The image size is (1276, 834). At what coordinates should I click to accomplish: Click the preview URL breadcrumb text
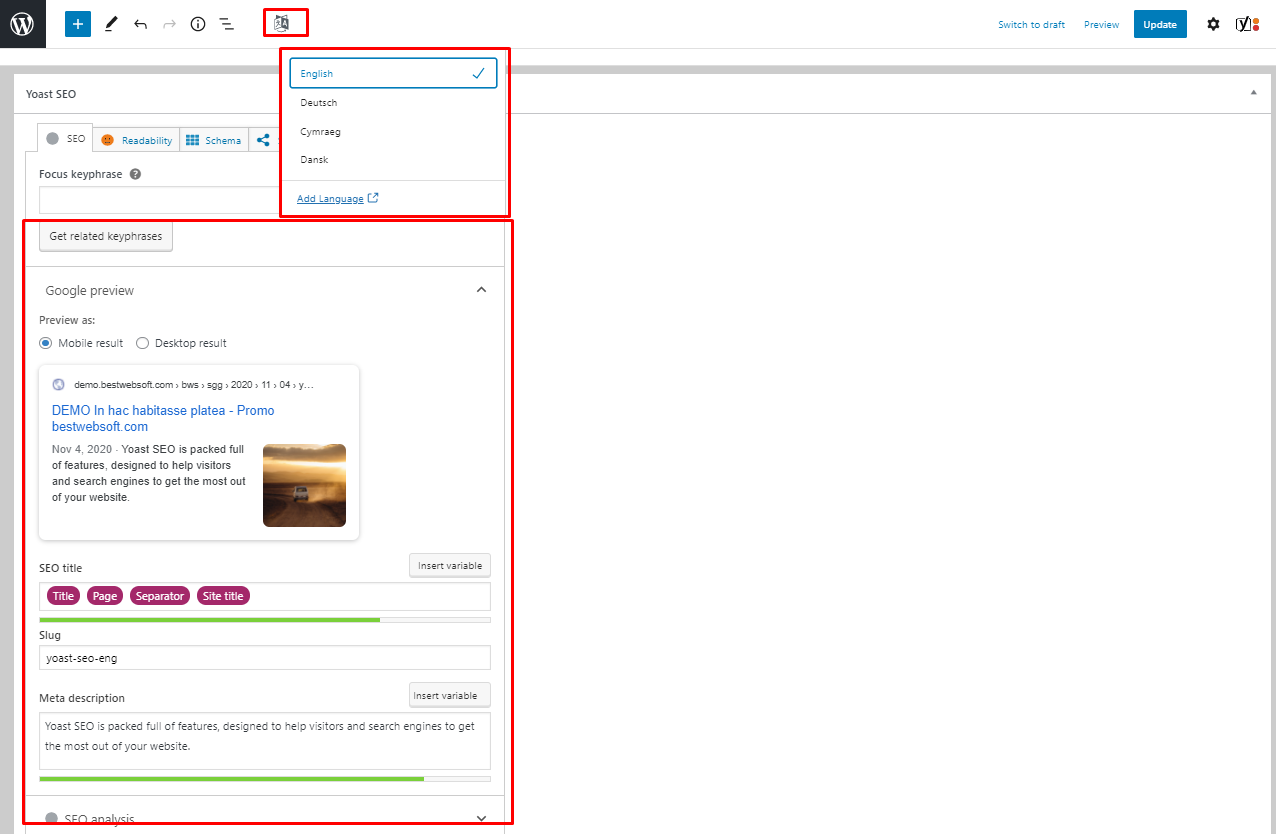194,384
